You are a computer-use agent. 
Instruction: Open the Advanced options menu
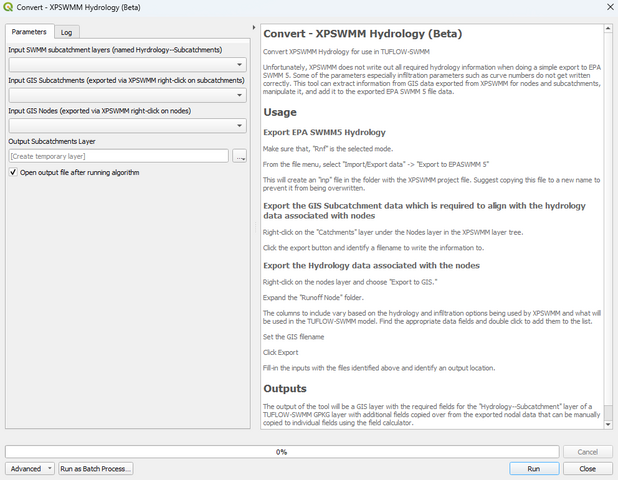pos(29,468)
